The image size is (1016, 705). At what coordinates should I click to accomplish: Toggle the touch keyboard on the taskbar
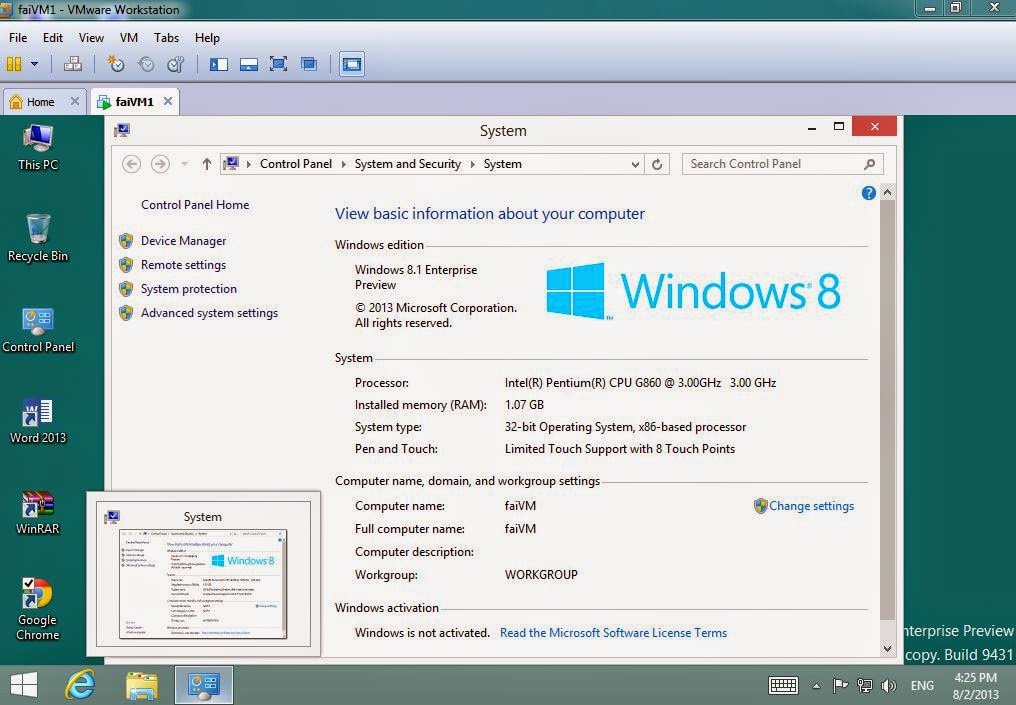(782, 686)
